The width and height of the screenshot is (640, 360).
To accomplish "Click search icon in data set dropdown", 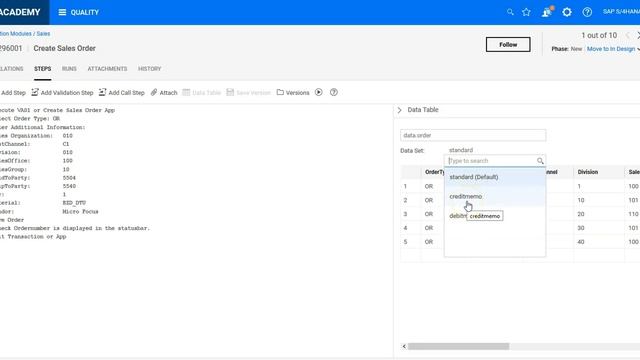I will pos(540,161).
